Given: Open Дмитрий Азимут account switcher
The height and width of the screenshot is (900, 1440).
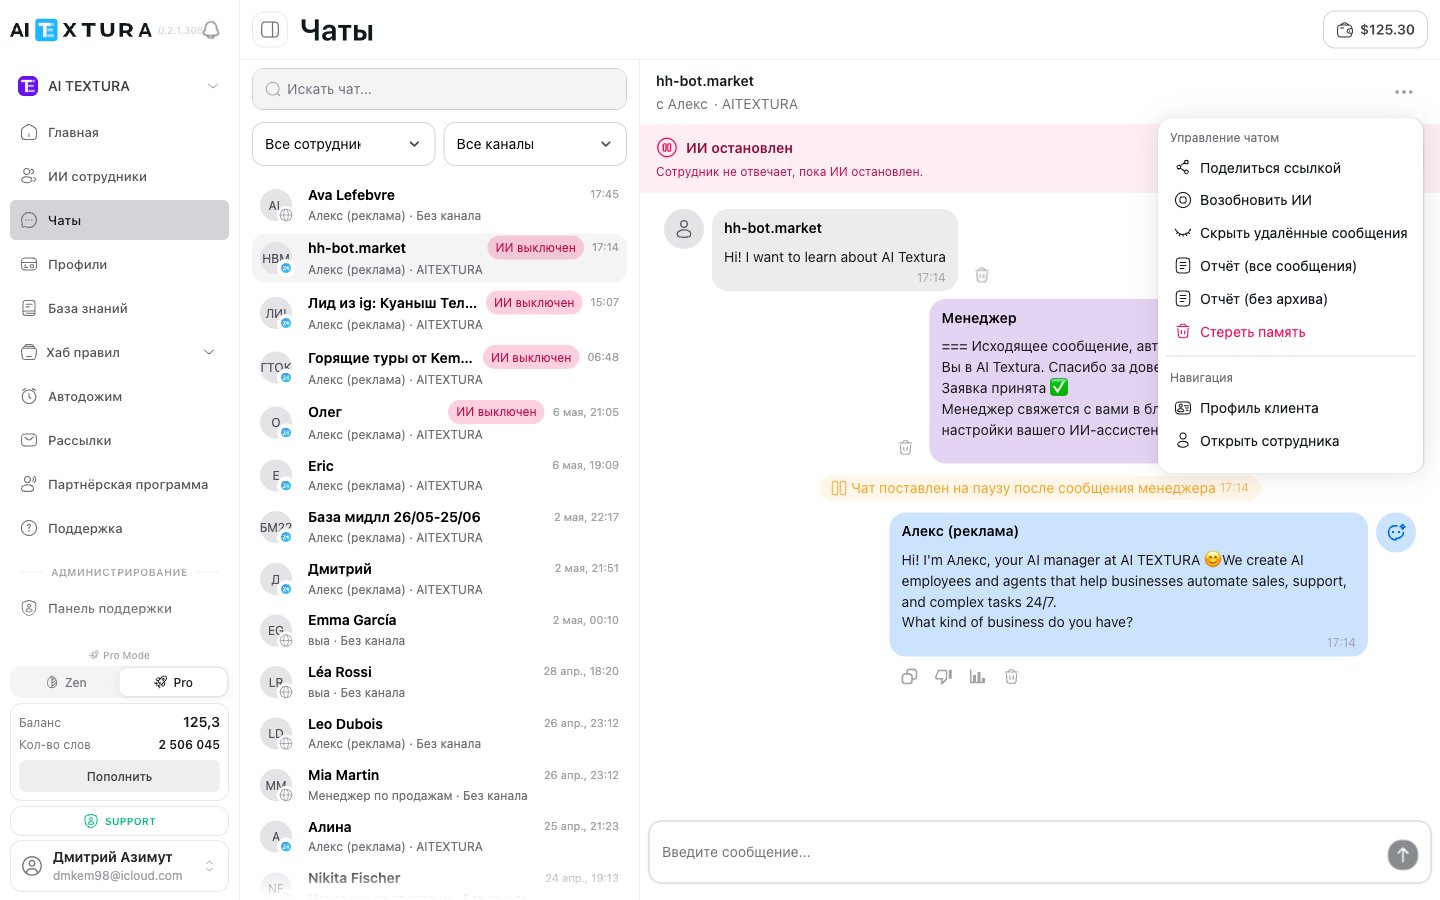Looking at the screenshot, I should (x=119, y=866).
